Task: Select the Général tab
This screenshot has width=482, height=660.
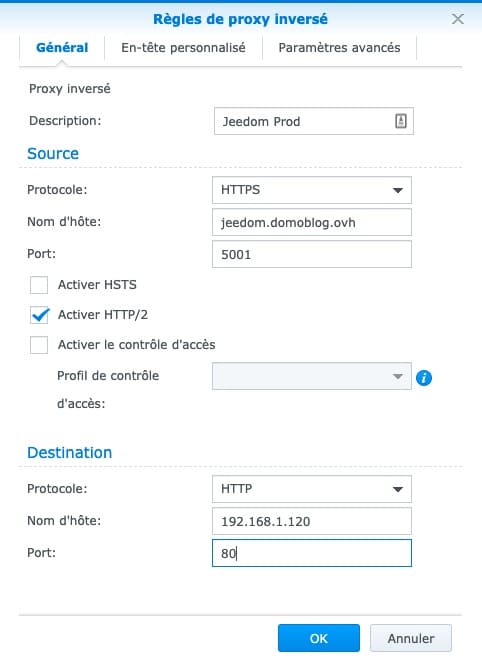Action: pos(62,48)
